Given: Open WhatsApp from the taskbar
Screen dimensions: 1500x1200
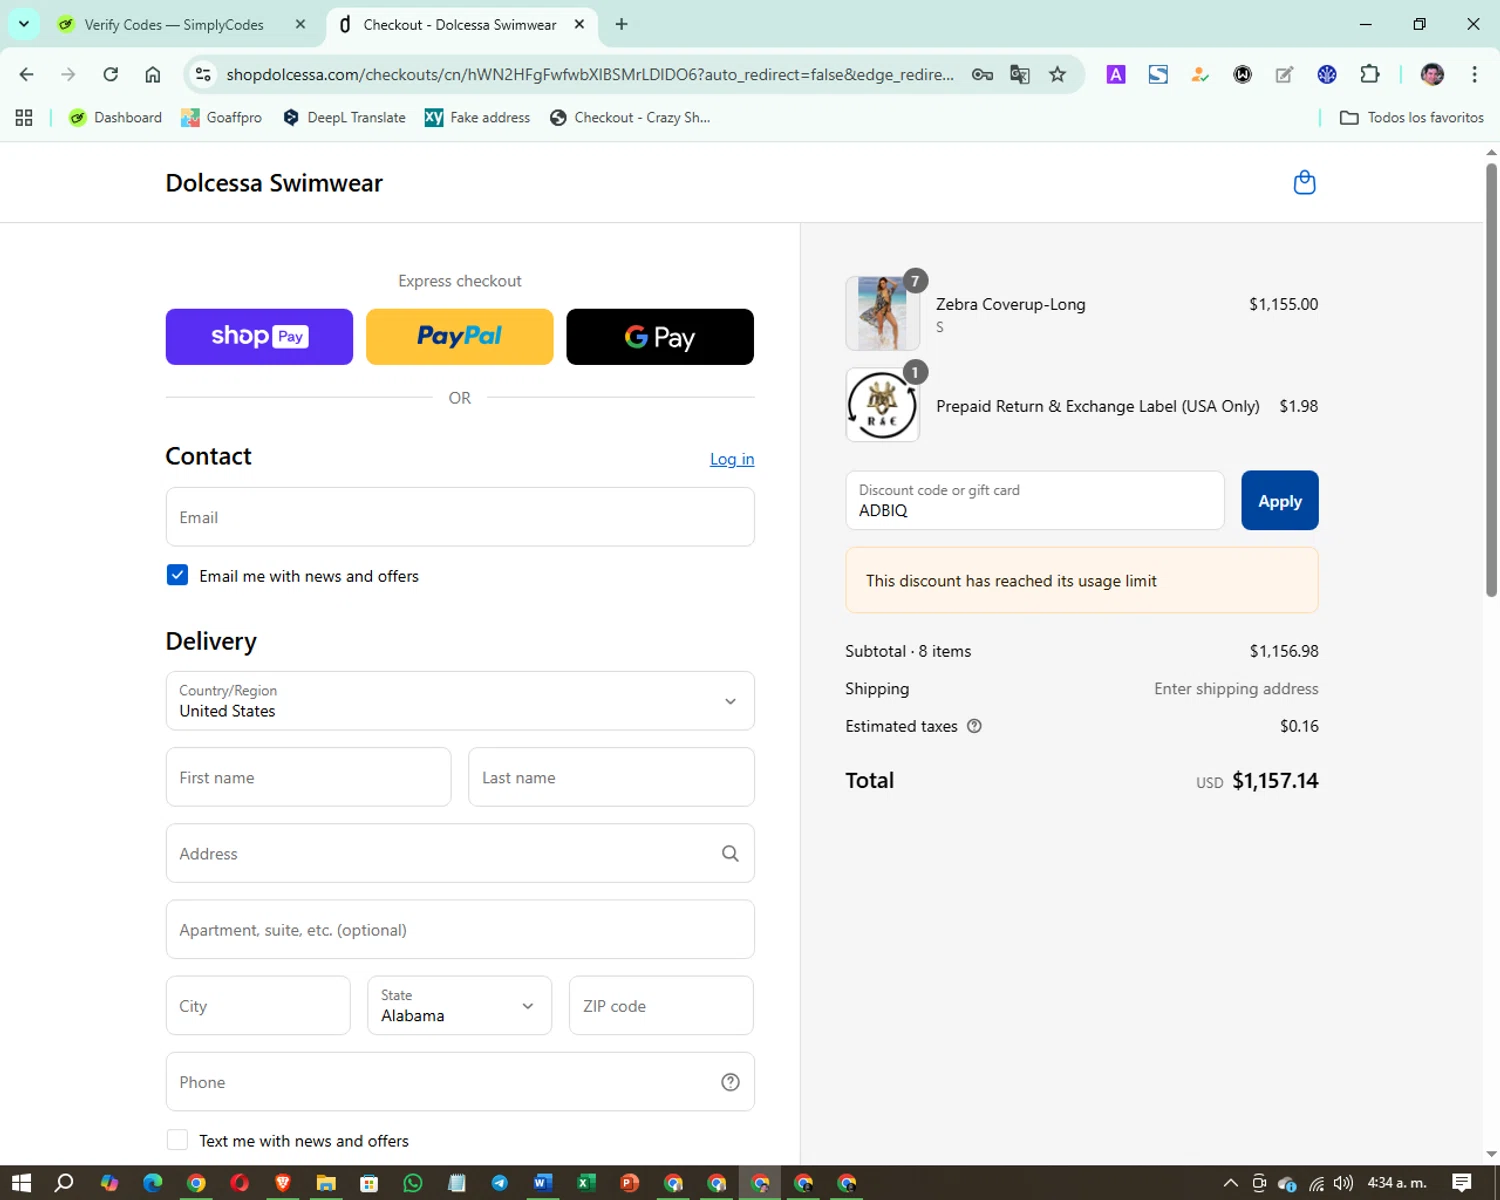Looking at the screenshot, I should [413, 1183].
